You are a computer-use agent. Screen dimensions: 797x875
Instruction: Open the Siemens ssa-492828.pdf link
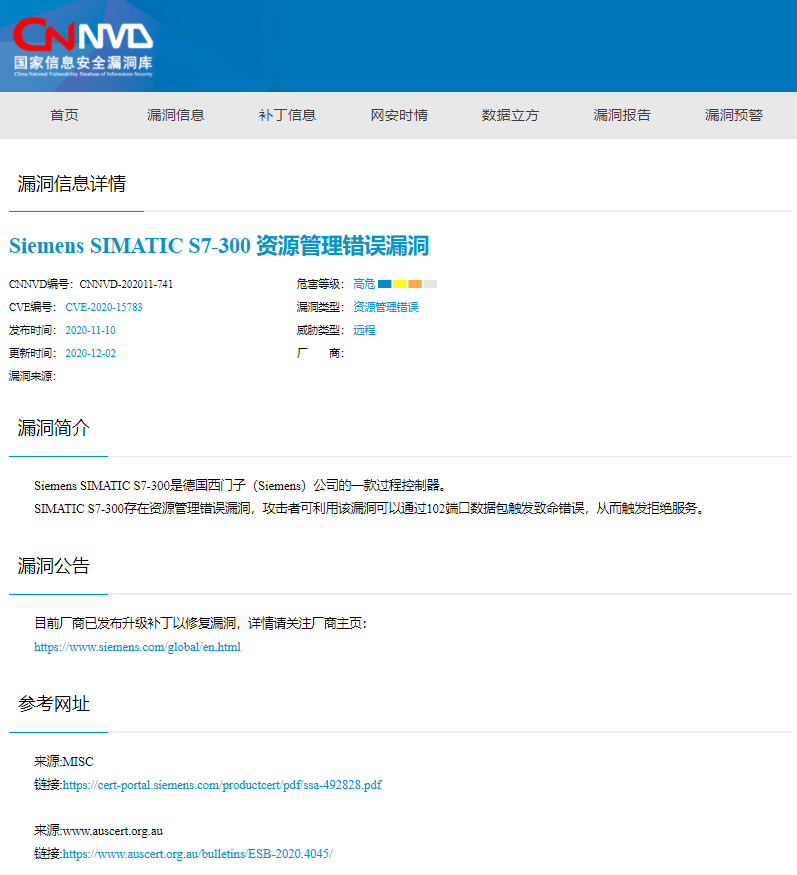222,785
